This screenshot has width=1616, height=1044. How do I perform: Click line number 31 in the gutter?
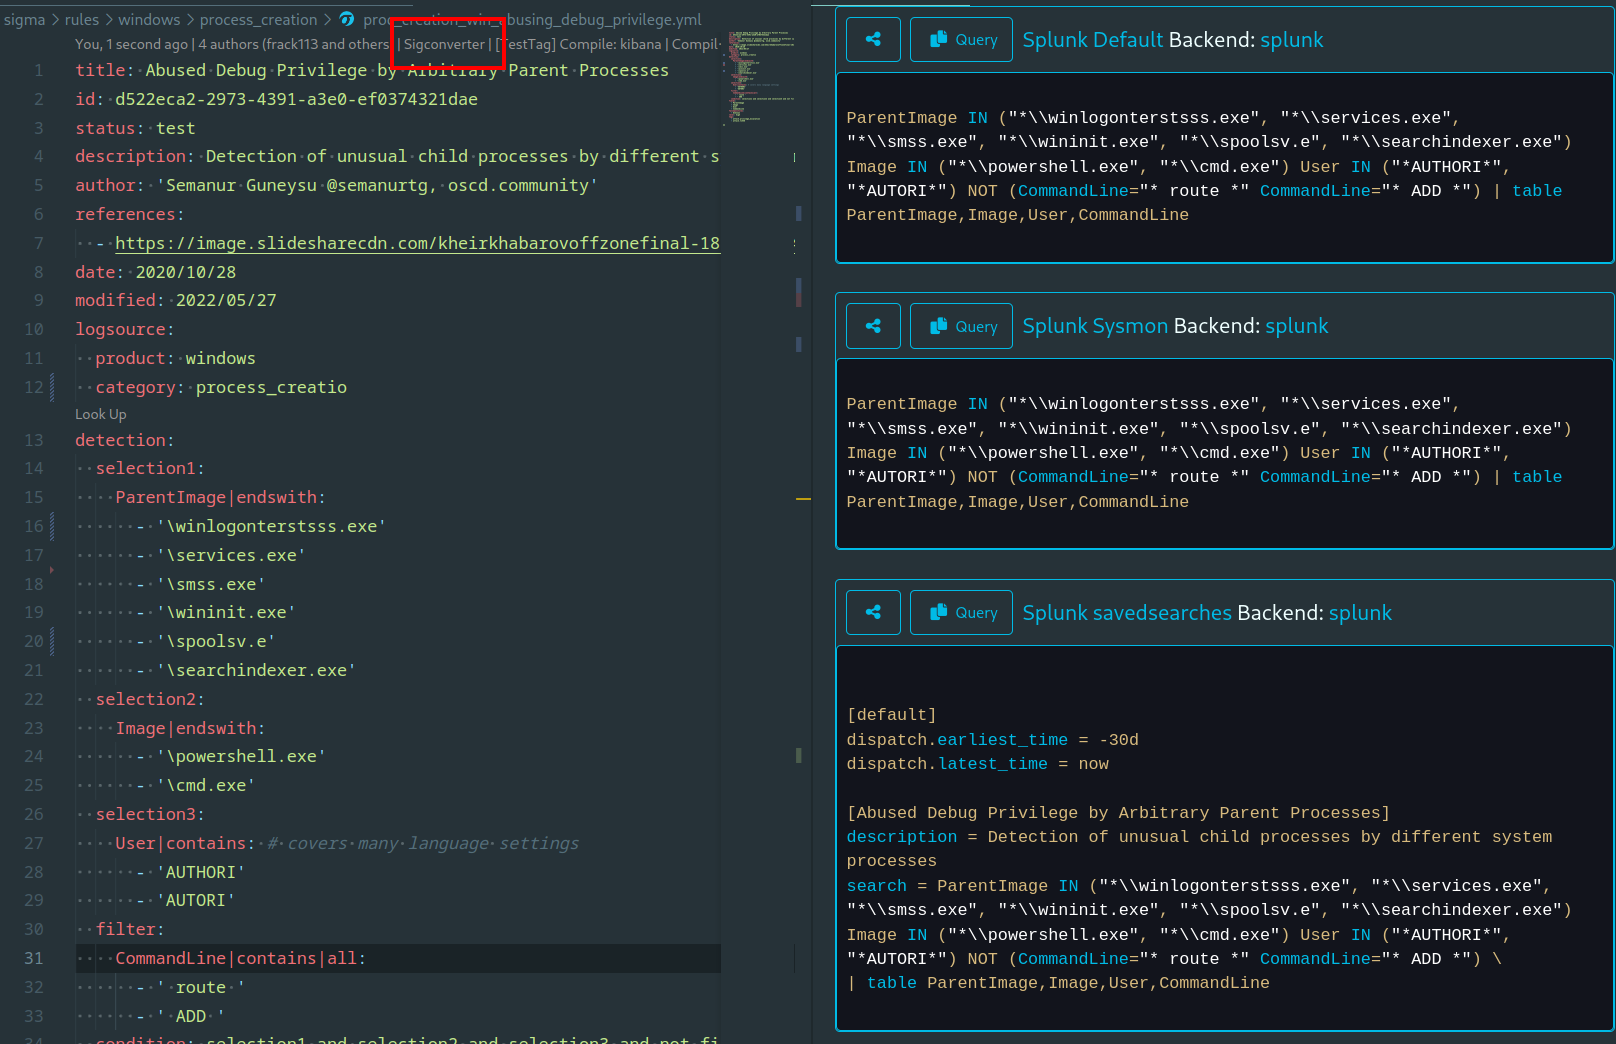pyautogui.click(x=34, y=958)
